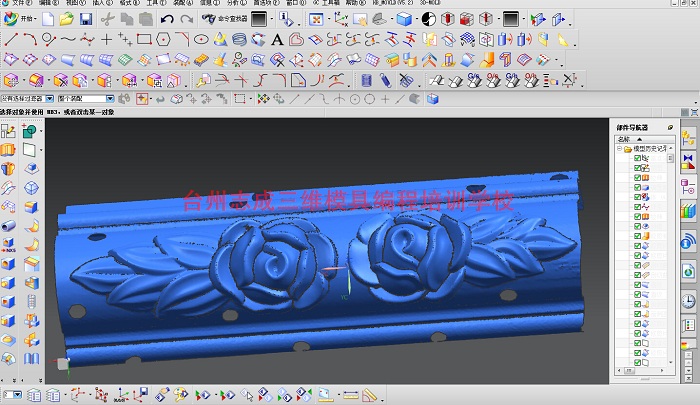This screenshot has height=405, width=700.
Task: Open the 编辑(E) menu
Action: coord(48,2)
